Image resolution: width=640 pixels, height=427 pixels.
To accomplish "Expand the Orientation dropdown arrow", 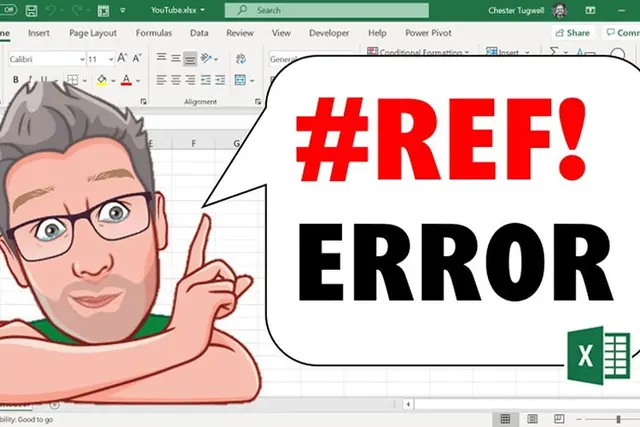I will [216, 60].
